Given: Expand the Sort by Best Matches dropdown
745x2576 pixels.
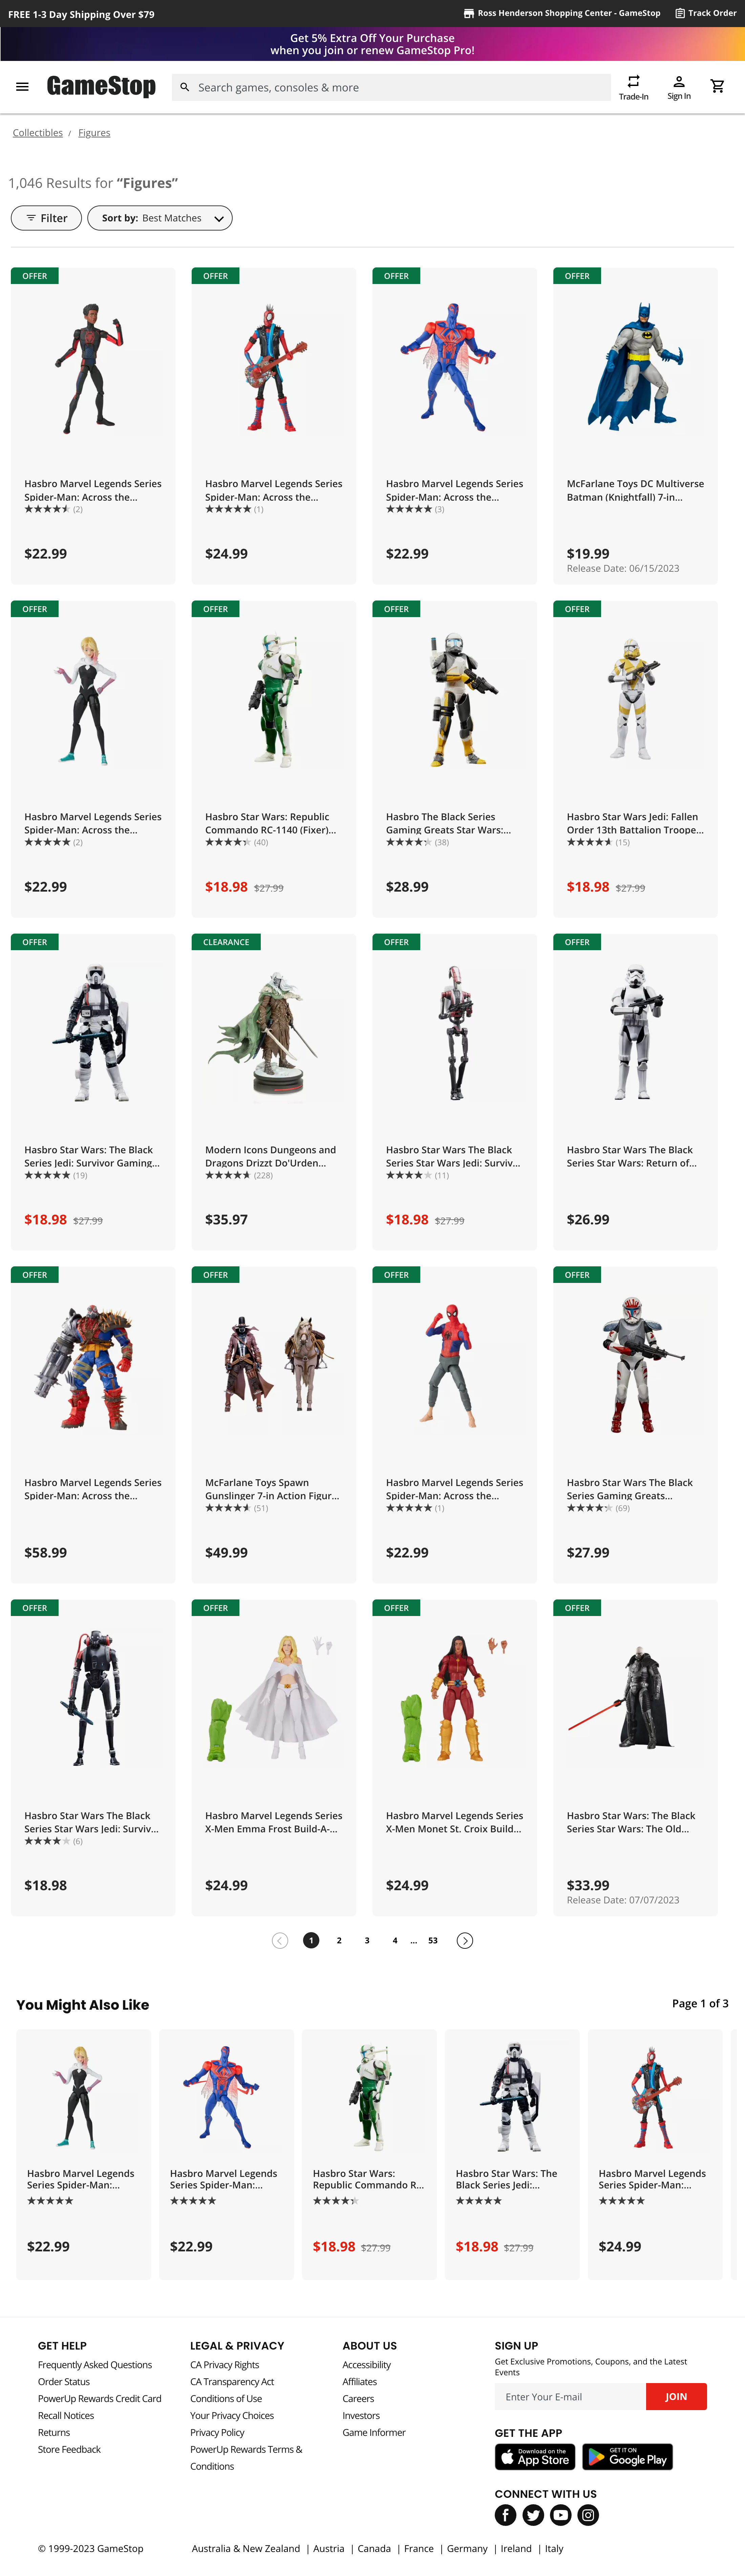Looking at the screenshot, I should (x=160, y=218).
